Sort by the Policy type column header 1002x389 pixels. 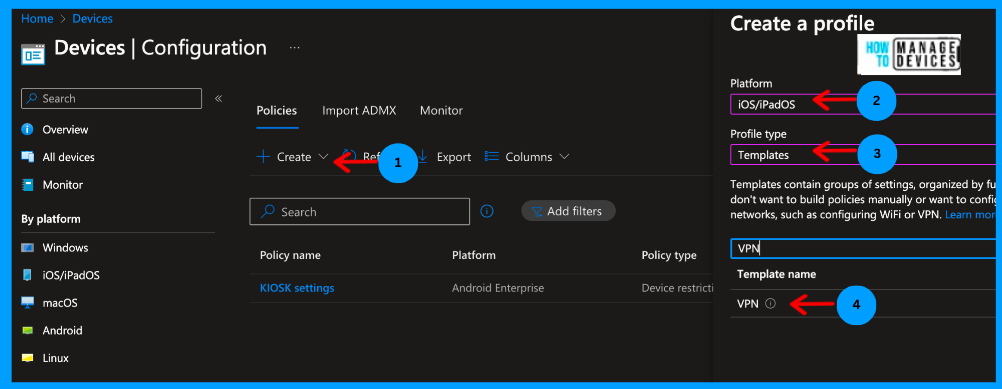pos(669,256)
